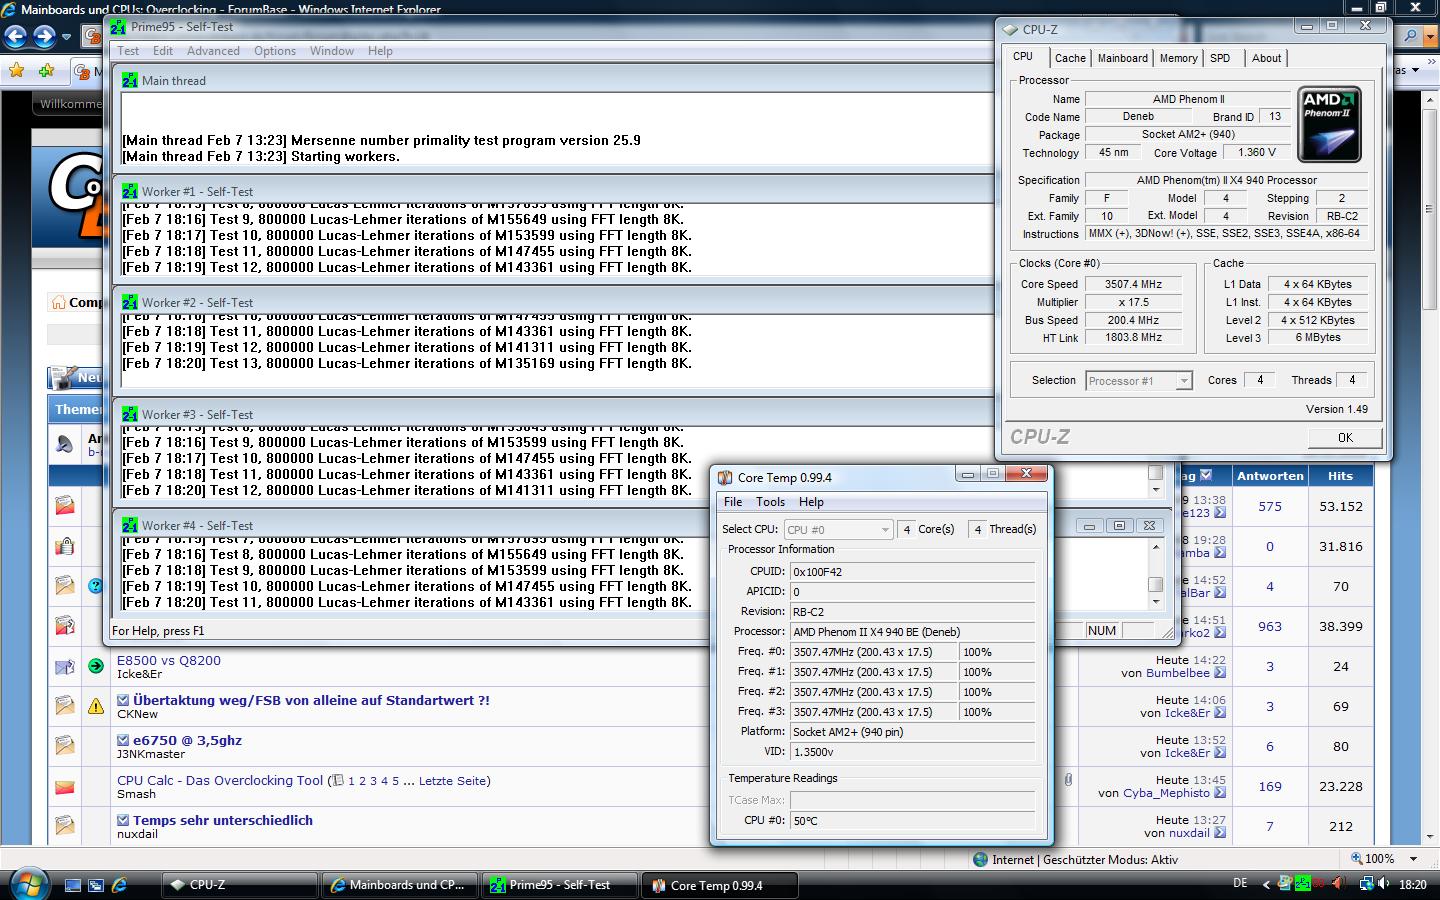Click Worker #1 window icon
Screen dimensions: 1440x900
pyautogui.click(x=129, y=191)
